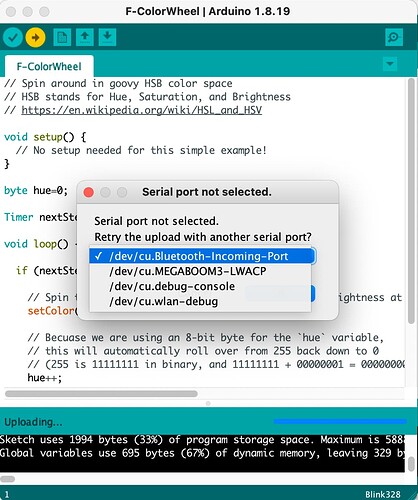Image resolution: width=418 pixels, height=500 pixels.
Task: Expand the tab menu dropdown arrow
Action: point(390,63)
